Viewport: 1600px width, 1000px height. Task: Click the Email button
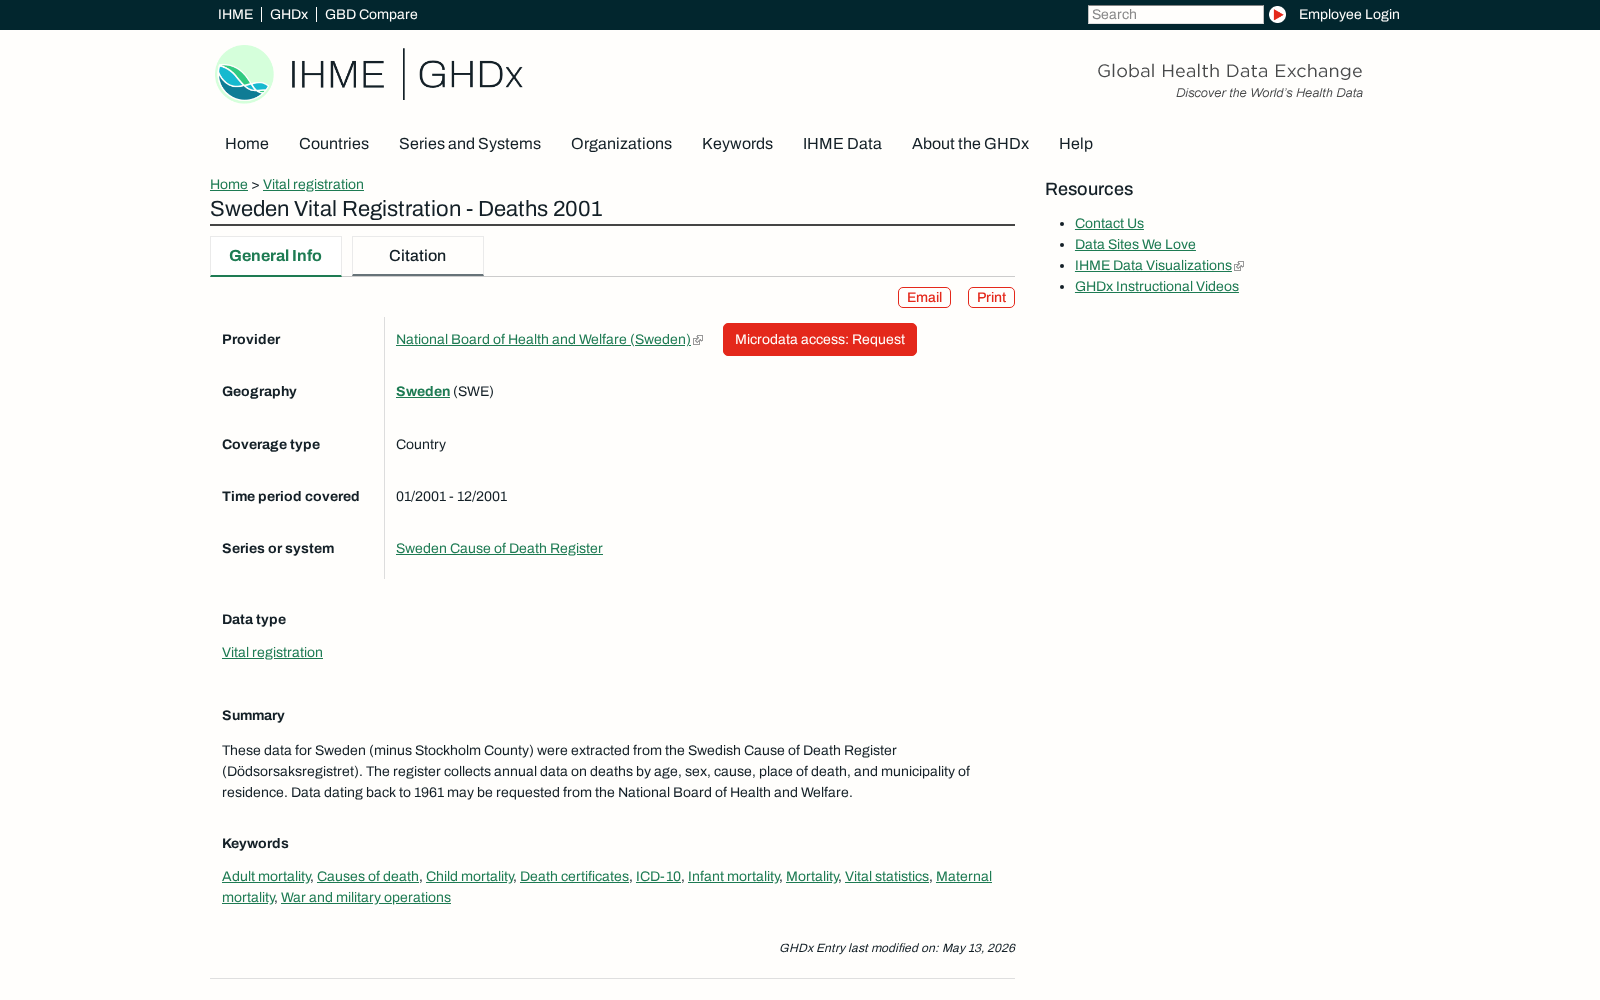tap(924, 298)
